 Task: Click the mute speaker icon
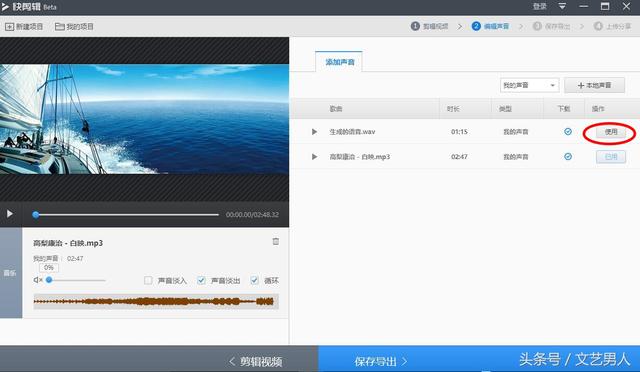tap(38, 280)
